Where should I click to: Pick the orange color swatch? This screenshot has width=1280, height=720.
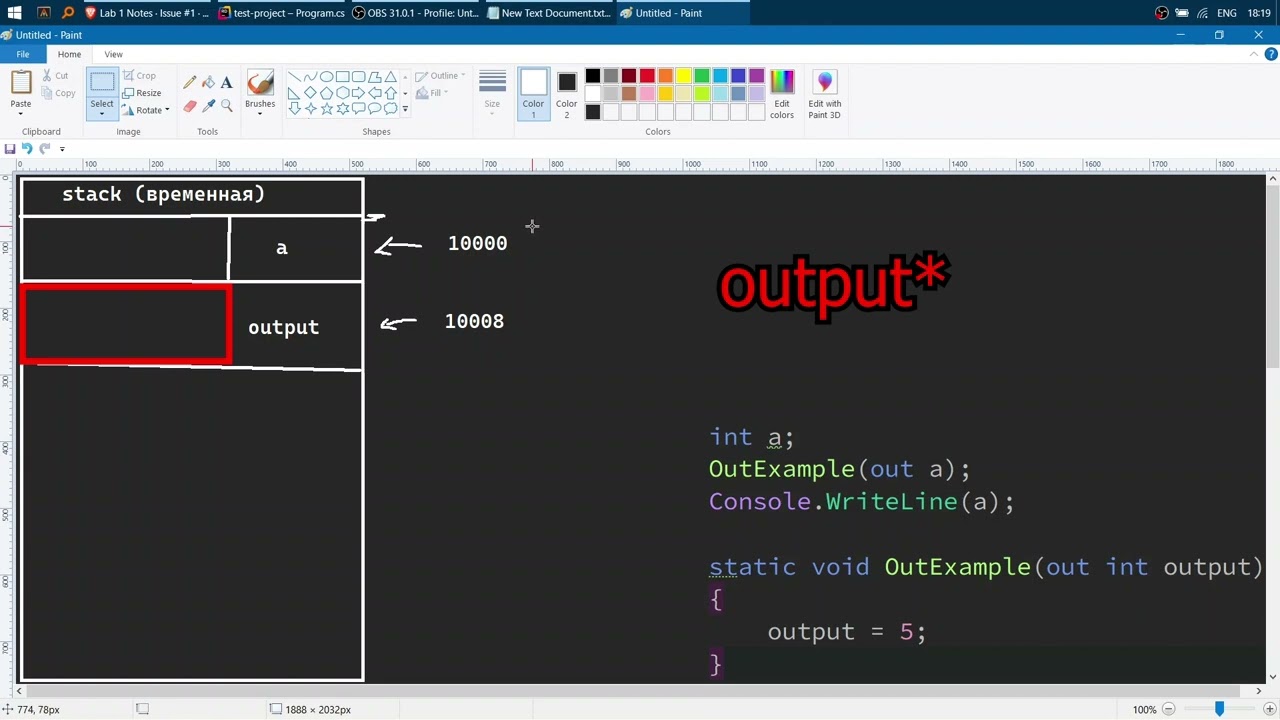click(x=665, y=76)
